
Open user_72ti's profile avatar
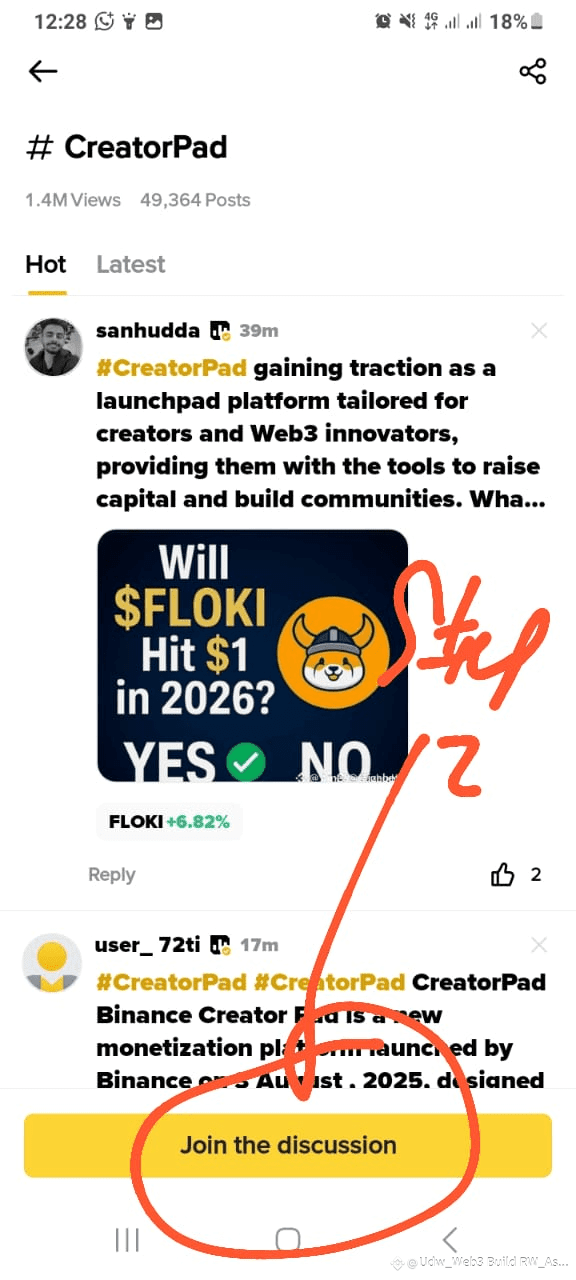click(x=52, y=962)
